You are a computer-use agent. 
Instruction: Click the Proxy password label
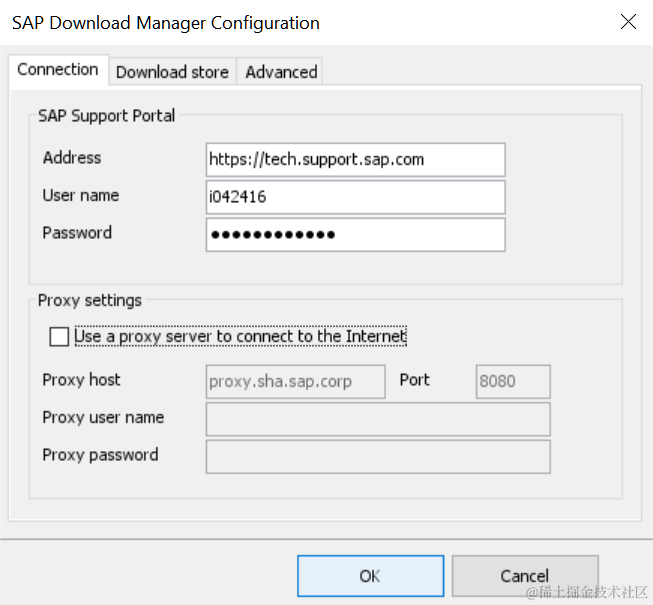100,455
